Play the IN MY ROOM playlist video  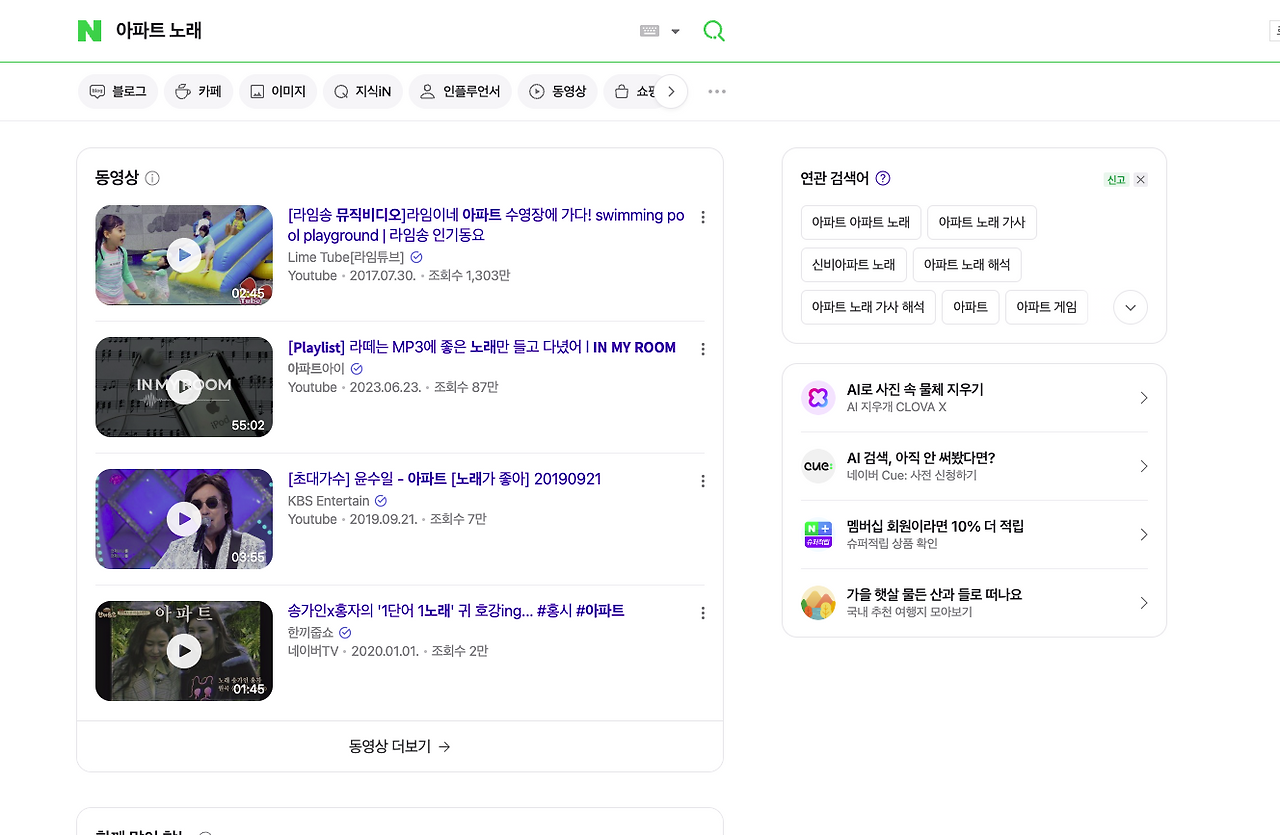(183, 386)
